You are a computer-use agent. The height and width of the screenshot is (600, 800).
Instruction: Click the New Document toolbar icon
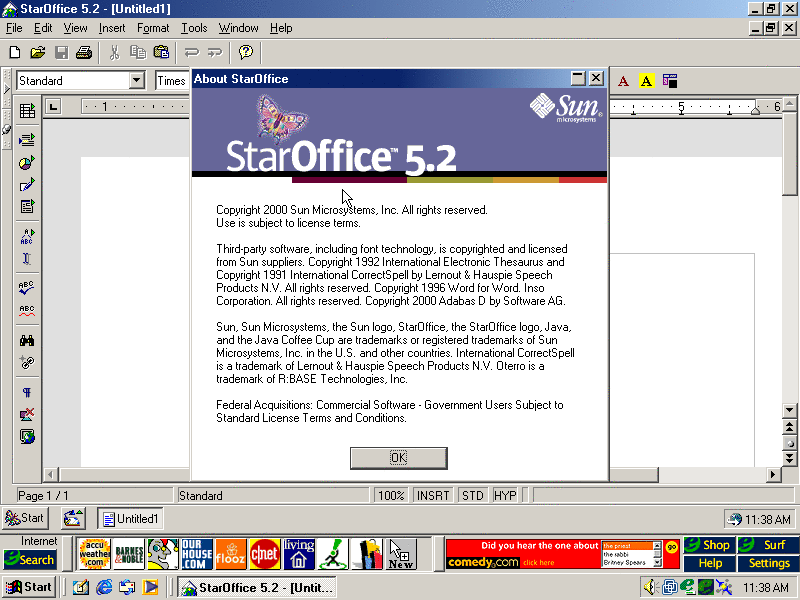tap(14, 53)
